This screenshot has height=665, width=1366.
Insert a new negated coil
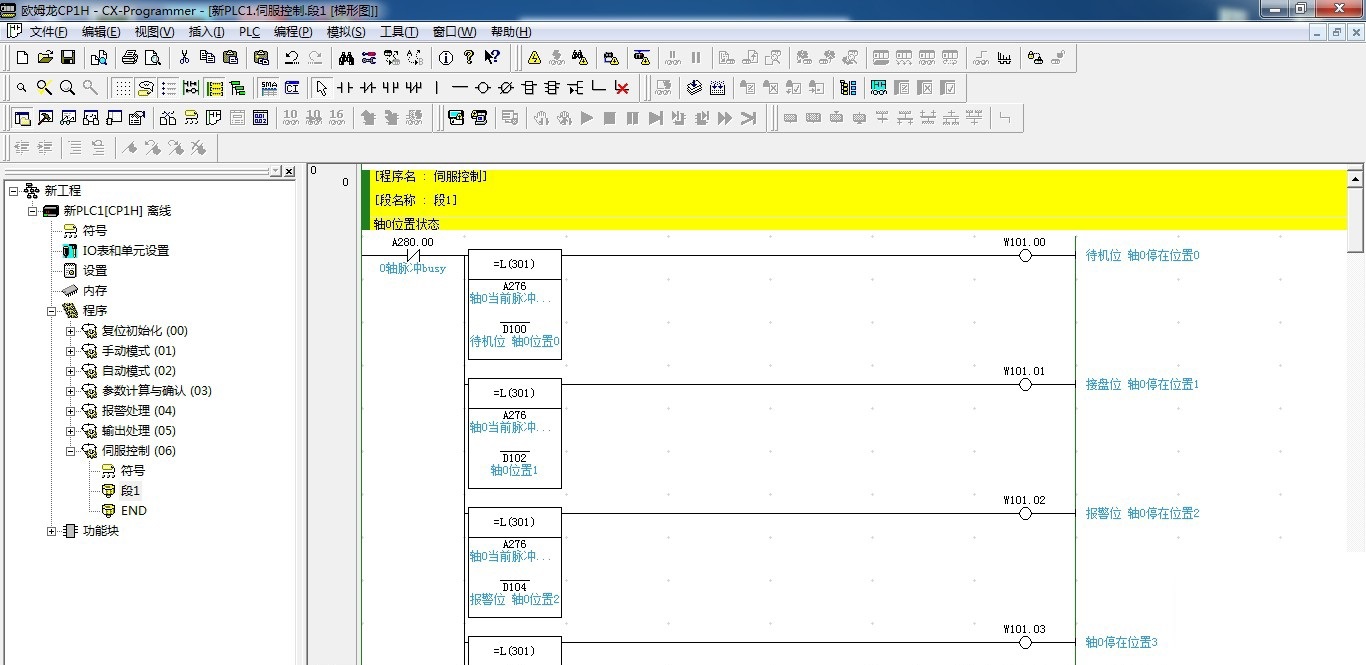[x=505, y=88]
